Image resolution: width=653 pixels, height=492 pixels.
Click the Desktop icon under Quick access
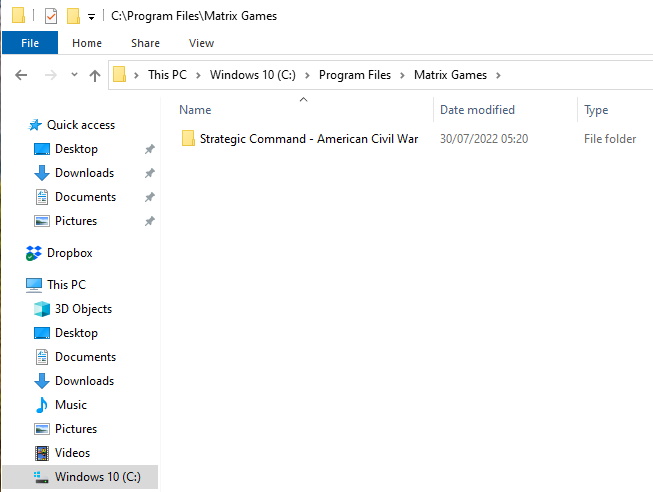point(42,149)
